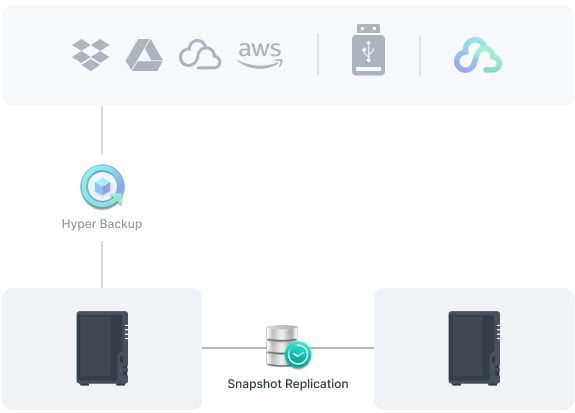The height and width of the screenshot is (413, 575).
Task: Click line connecting Hyper Backup to left NAS
Action: (102, 264)
